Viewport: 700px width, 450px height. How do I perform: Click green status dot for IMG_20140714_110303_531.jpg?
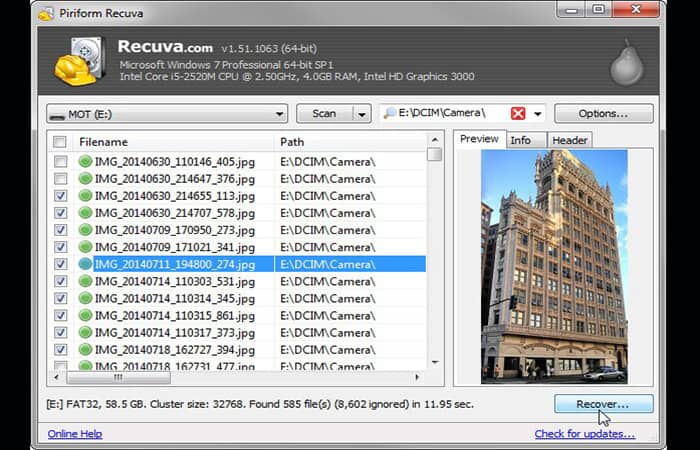point(85,281)
